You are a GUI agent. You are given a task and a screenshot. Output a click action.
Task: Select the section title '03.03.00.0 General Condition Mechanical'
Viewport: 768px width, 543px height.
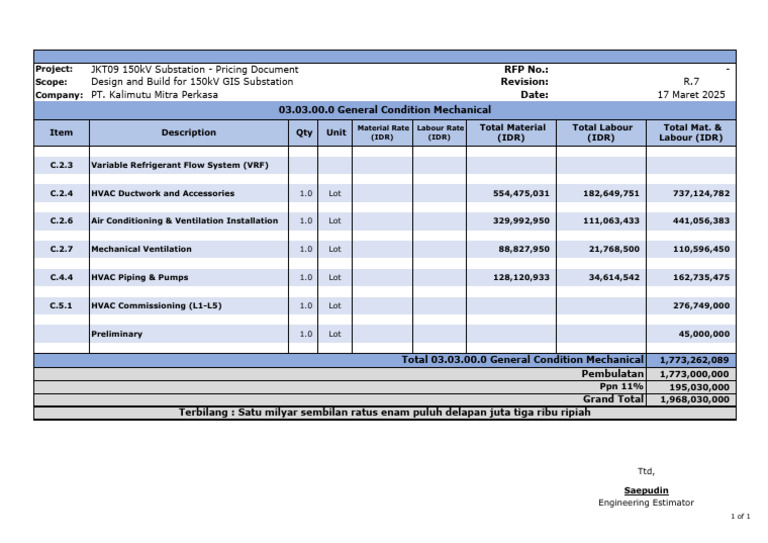[384, 110]
